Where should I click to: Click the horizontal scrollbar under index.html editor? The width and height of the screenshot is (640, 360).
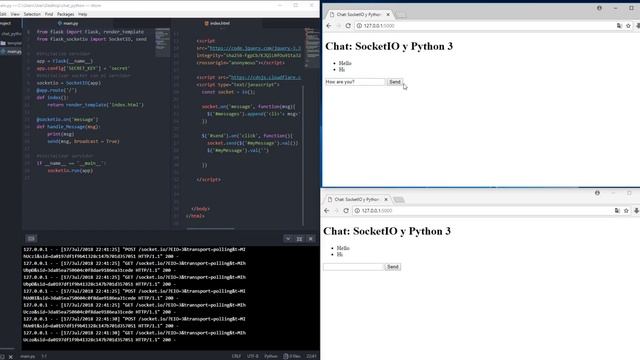click(211, 228)
